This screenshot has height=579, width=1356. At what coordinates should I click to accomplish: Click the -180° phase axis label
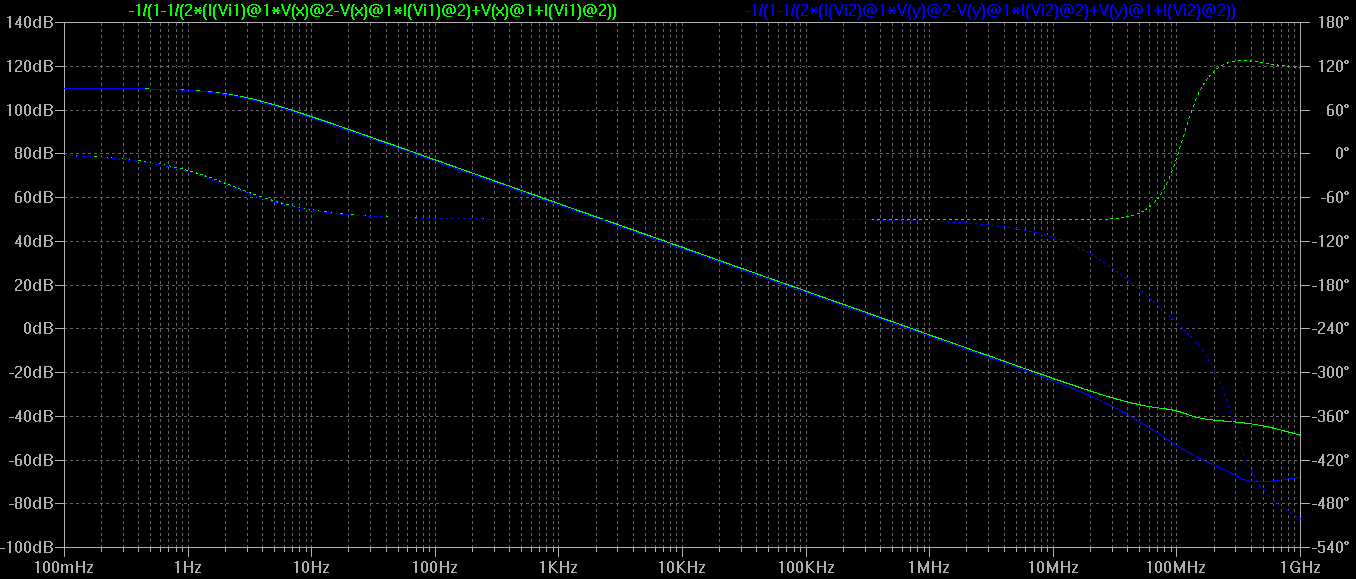tap(1332, 285)
